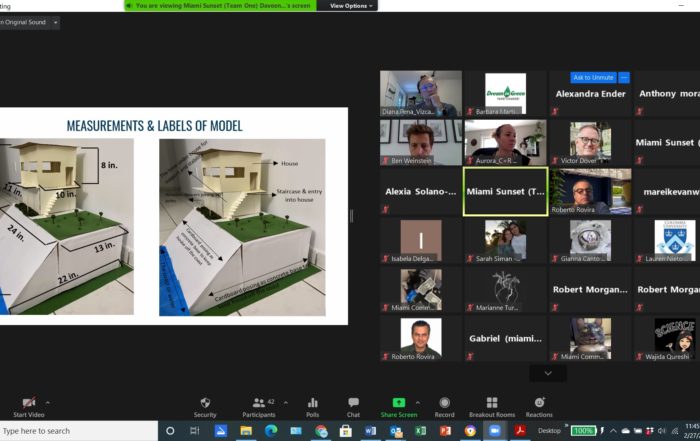Open the Polls window
This screenshot has width=700, height=441.
(x=312, y=407)
